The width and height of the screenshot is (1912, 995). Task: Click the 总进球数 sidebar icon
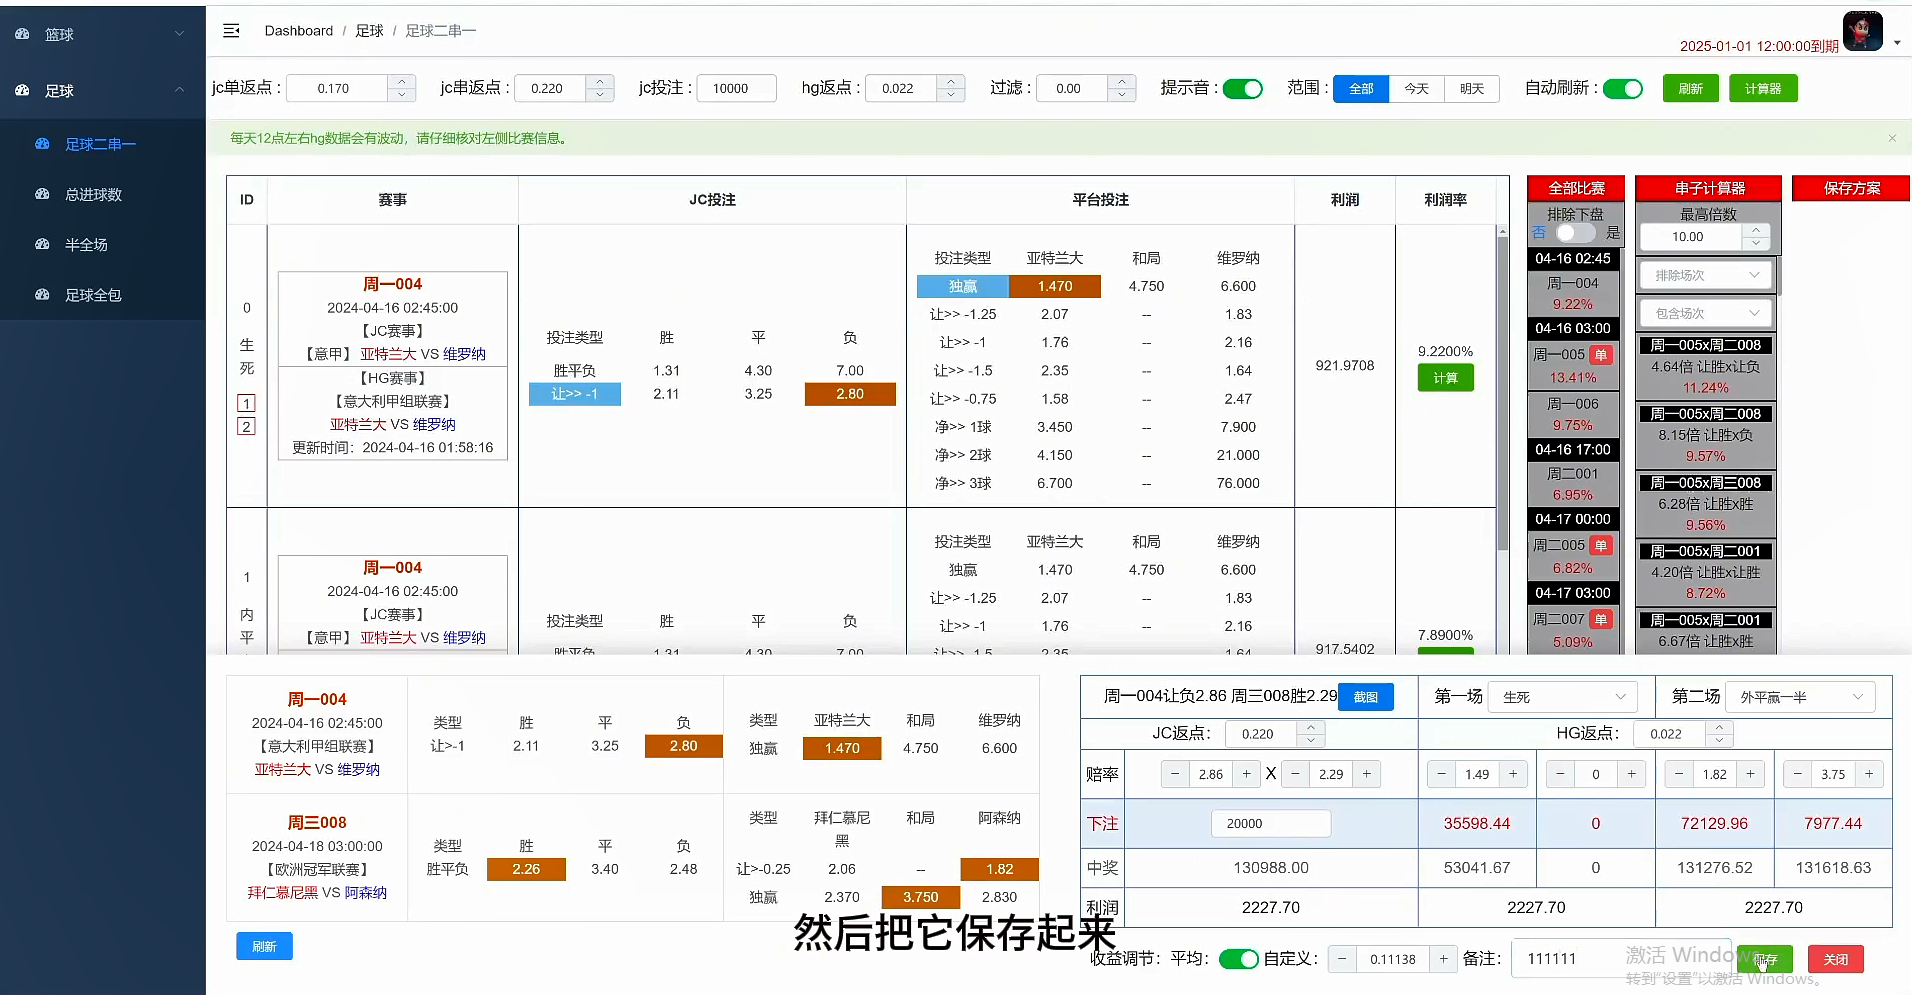42,194
